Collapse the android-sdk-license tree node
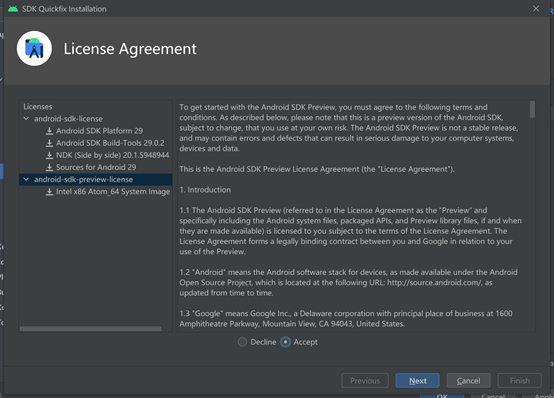554x398 pixels. [x=26, y=119]
